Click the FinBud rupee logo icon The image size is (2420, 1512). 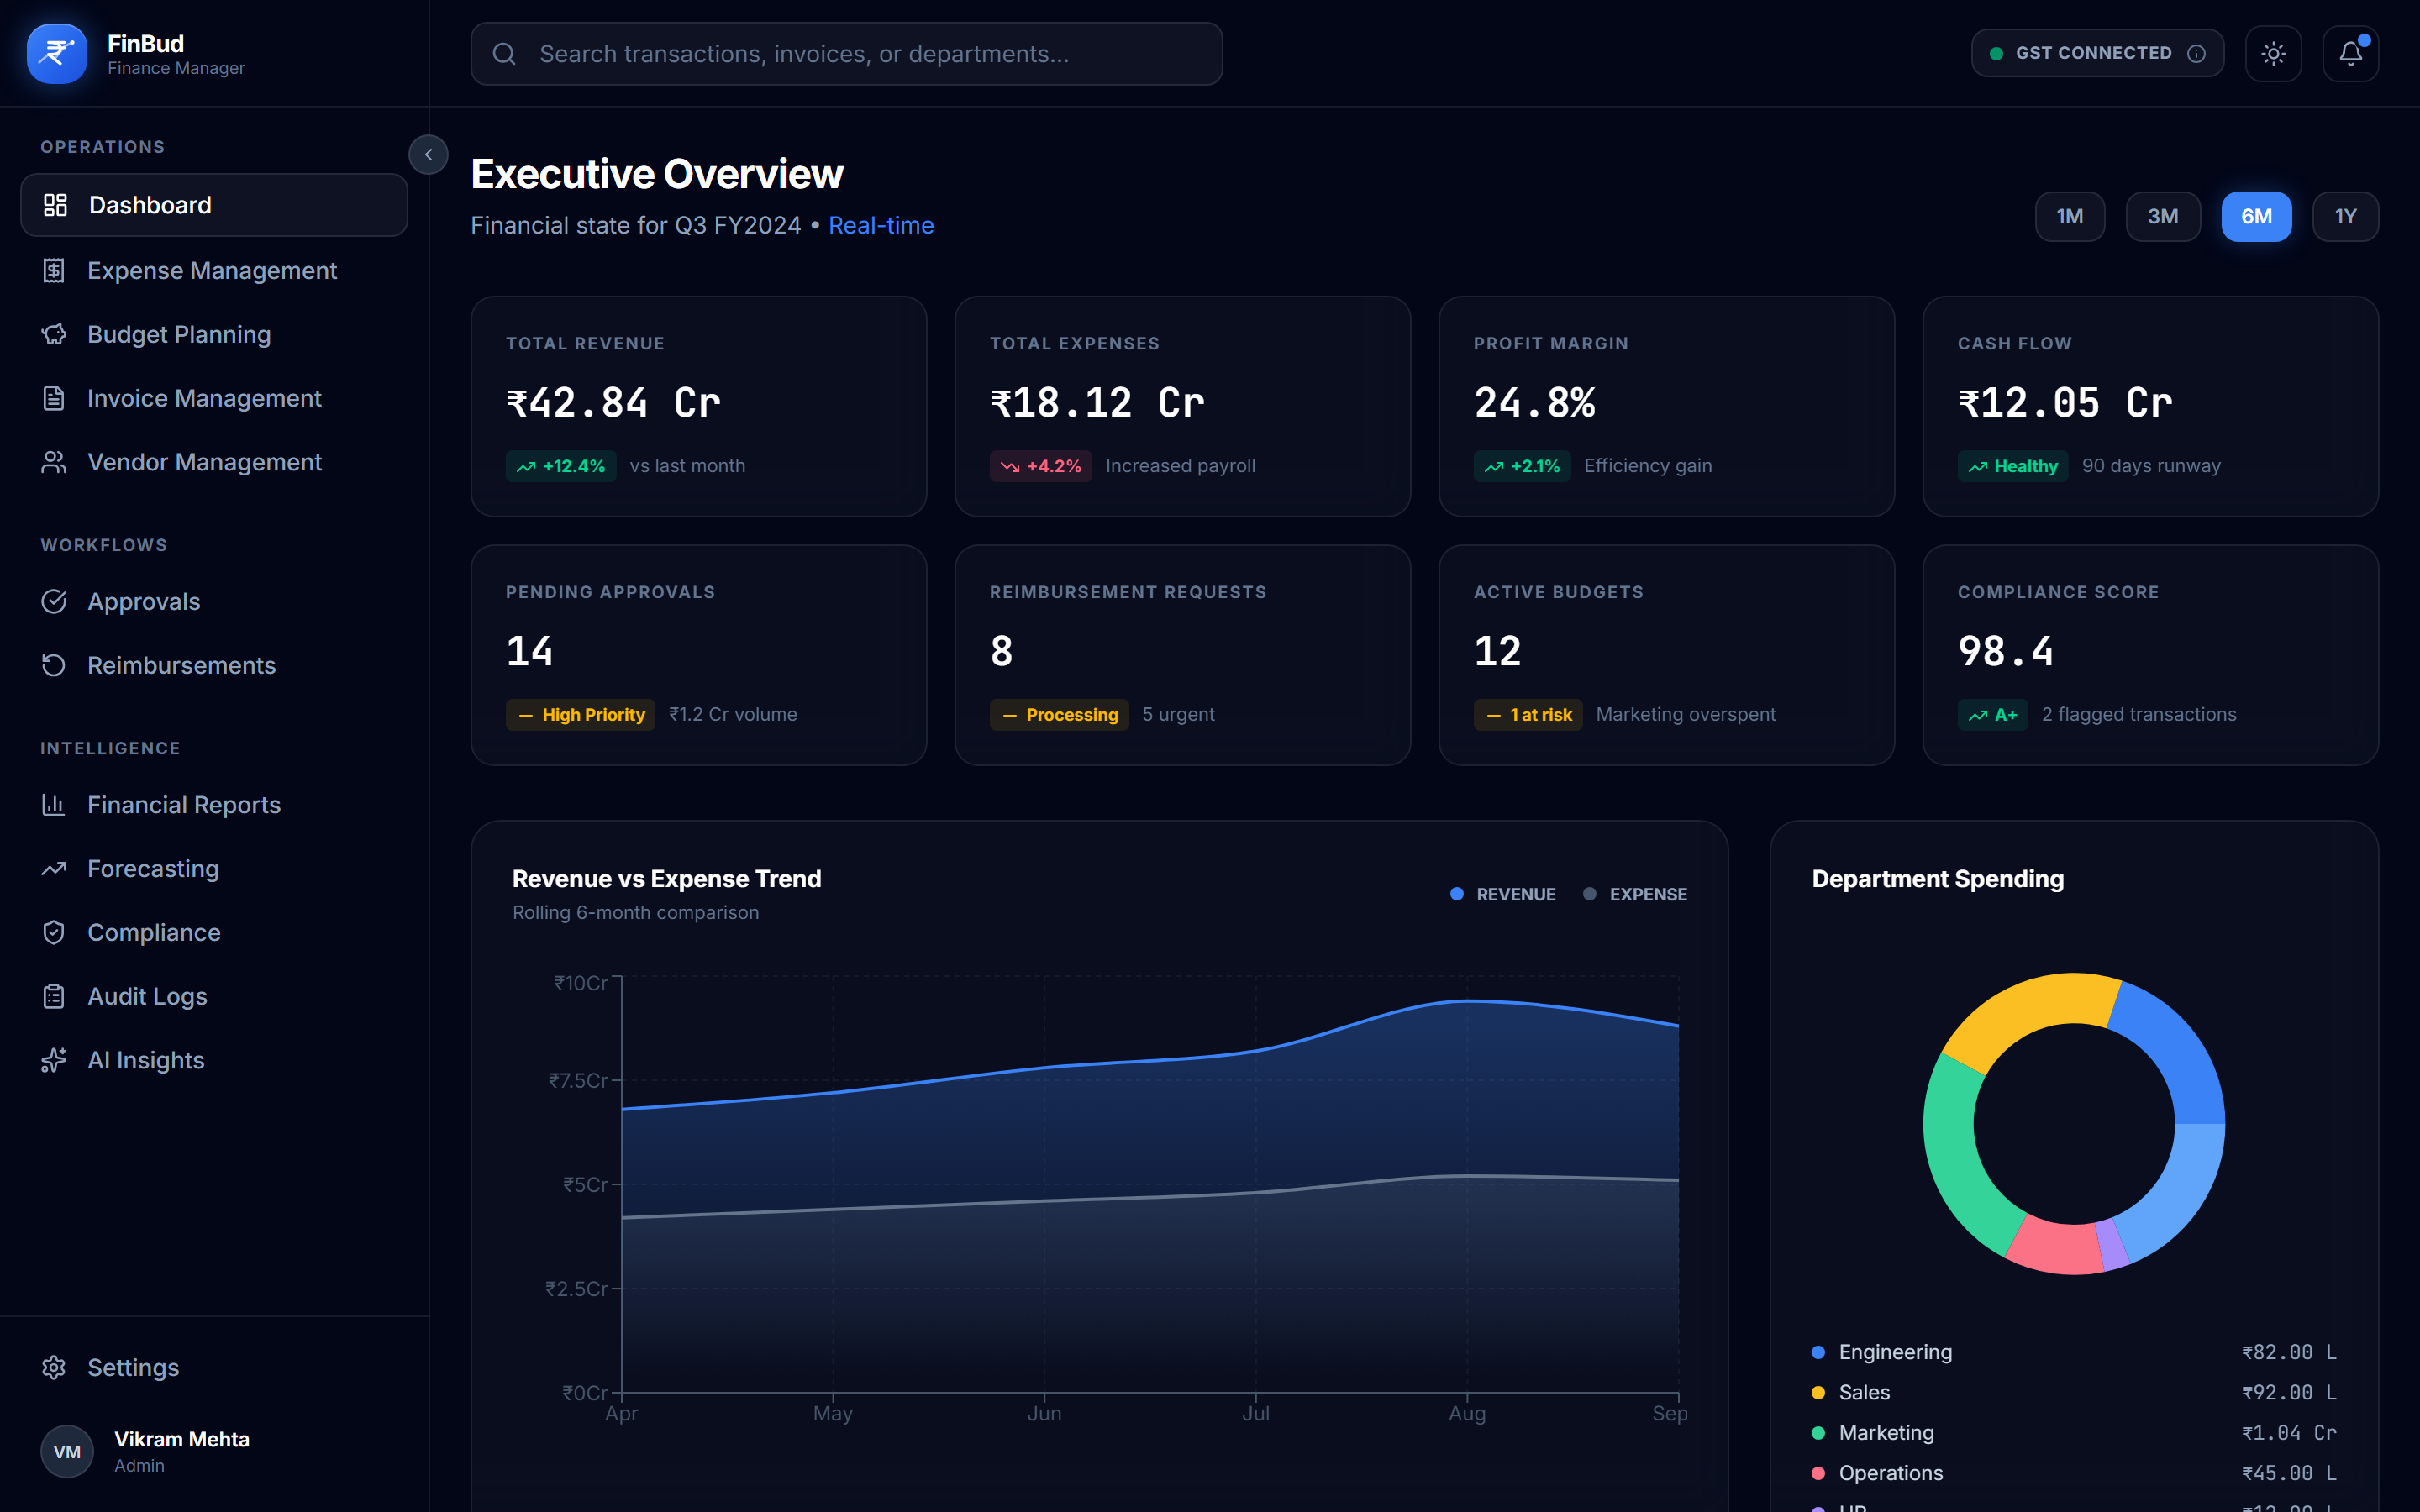point(57,53)
